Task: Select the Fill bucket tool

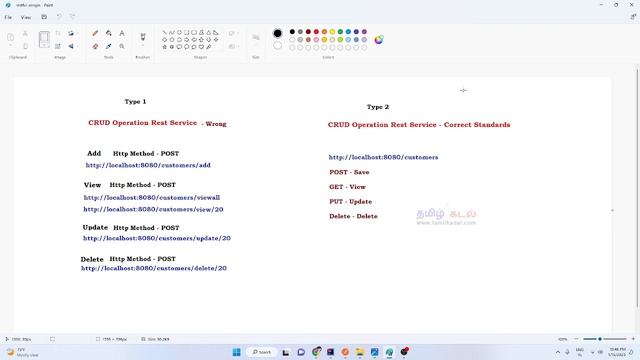Action: [x=109, y=33]
